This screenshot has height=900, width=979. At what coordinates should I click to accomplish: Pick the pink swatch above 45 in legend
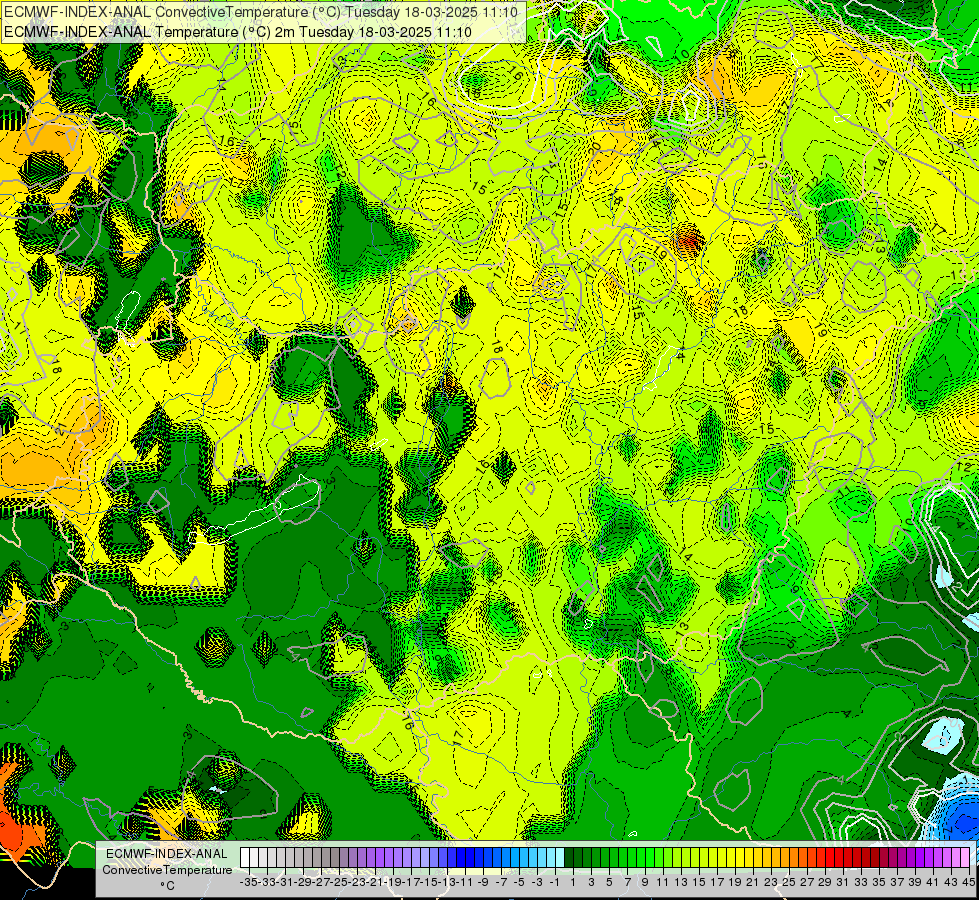[x=965, y=858]
